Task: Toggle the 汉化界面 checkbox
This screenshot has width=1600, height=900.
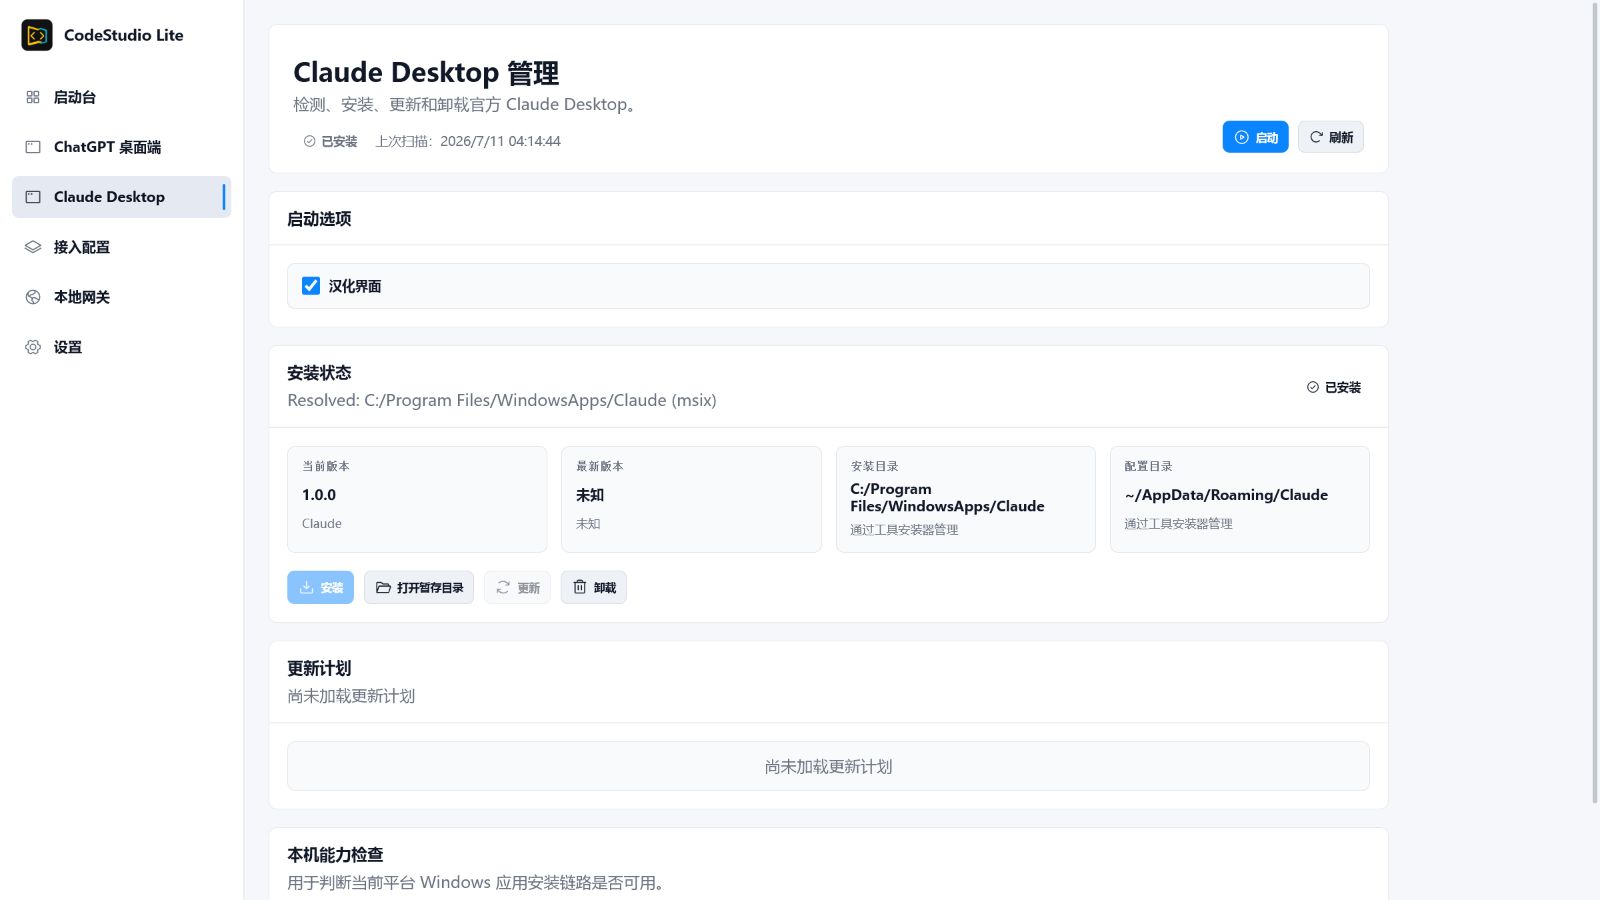Action: click(x=311, y=286)
